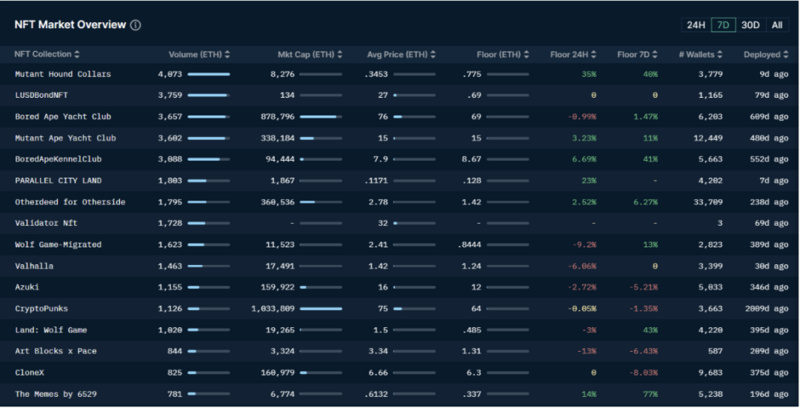Click the 33,709 wallets value
The width and height of the screenshot is (800, 408).
coord(708,202)
